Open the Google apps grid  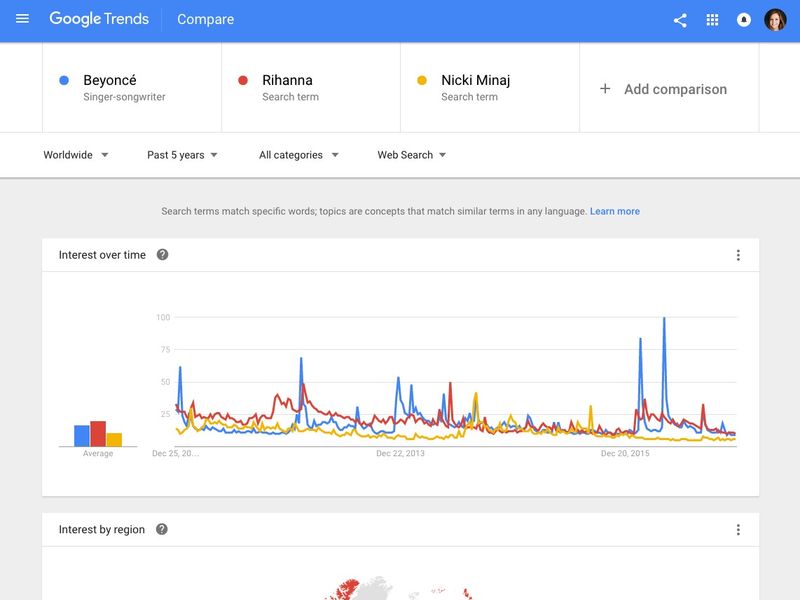click(712, 20)
